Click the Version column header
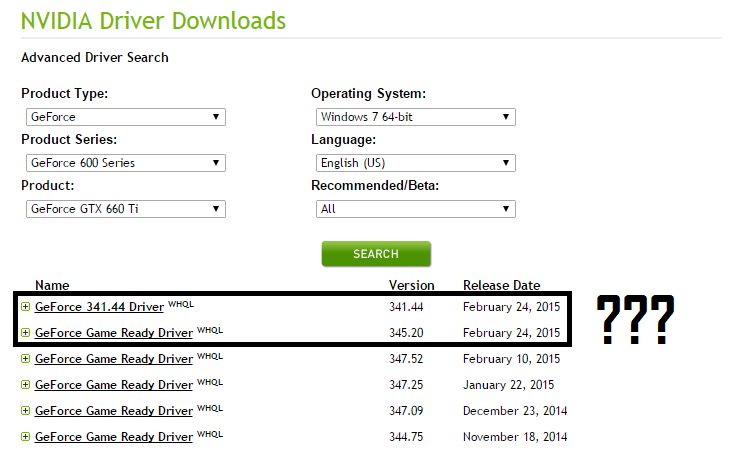Viewport: 735px width, 451px height. pyautogui.click(x=412, y=285)
